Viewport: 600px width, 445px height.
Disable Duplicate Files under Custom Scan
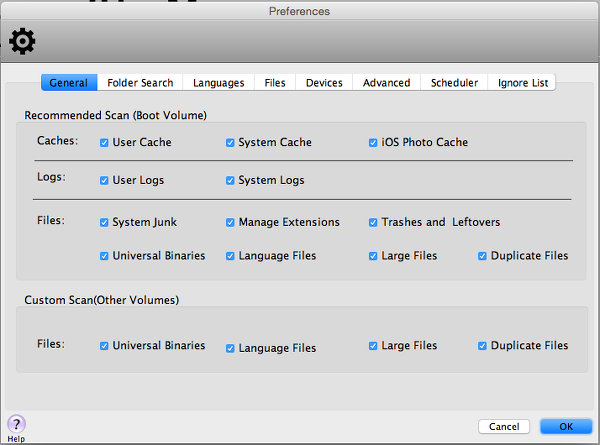[482, 346]
